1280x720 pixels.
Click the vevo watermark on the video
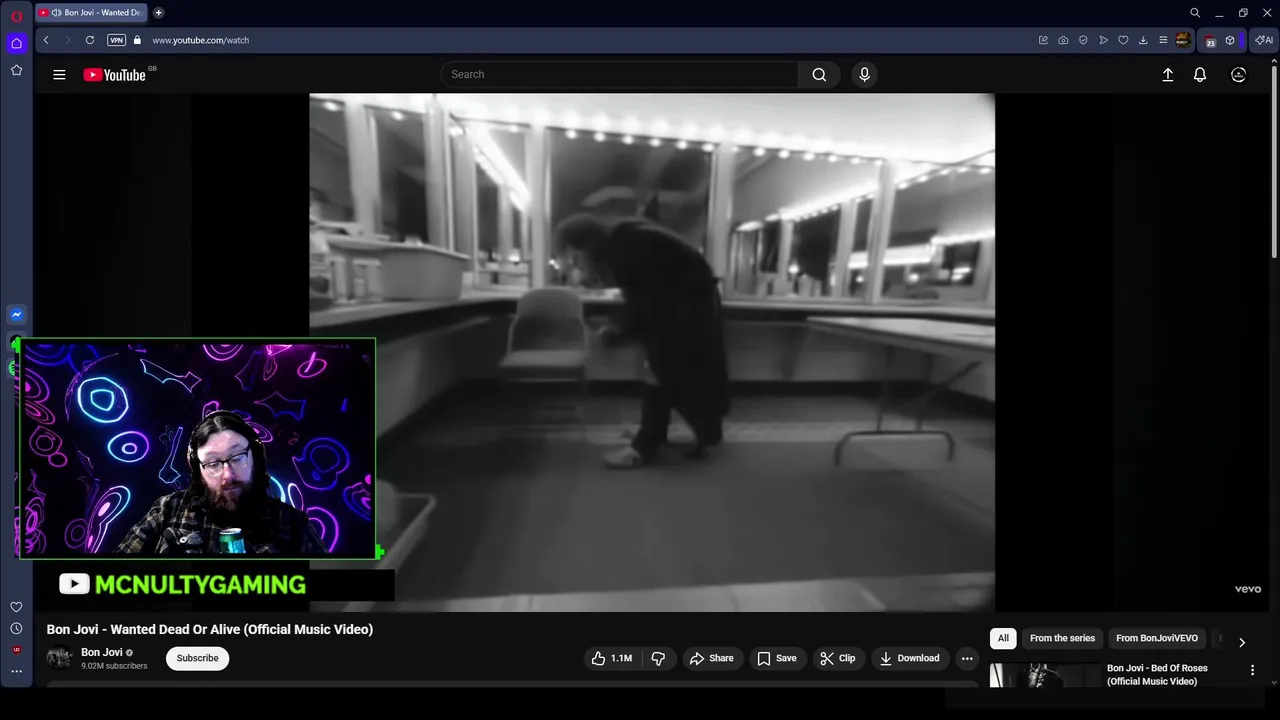[x=1248, y=589]
